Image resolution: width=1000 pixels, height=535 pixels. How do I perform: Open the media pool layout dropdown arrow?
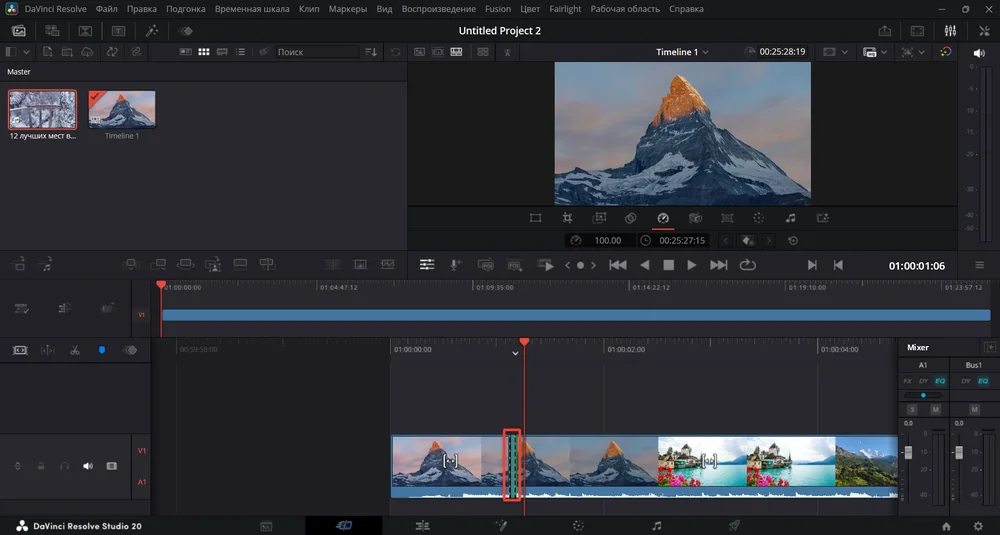pyautogui.click(x=25, y=52)
